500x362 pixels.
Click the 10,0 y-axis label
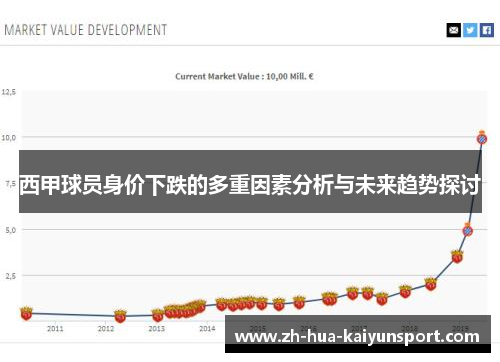coord(9,138)
